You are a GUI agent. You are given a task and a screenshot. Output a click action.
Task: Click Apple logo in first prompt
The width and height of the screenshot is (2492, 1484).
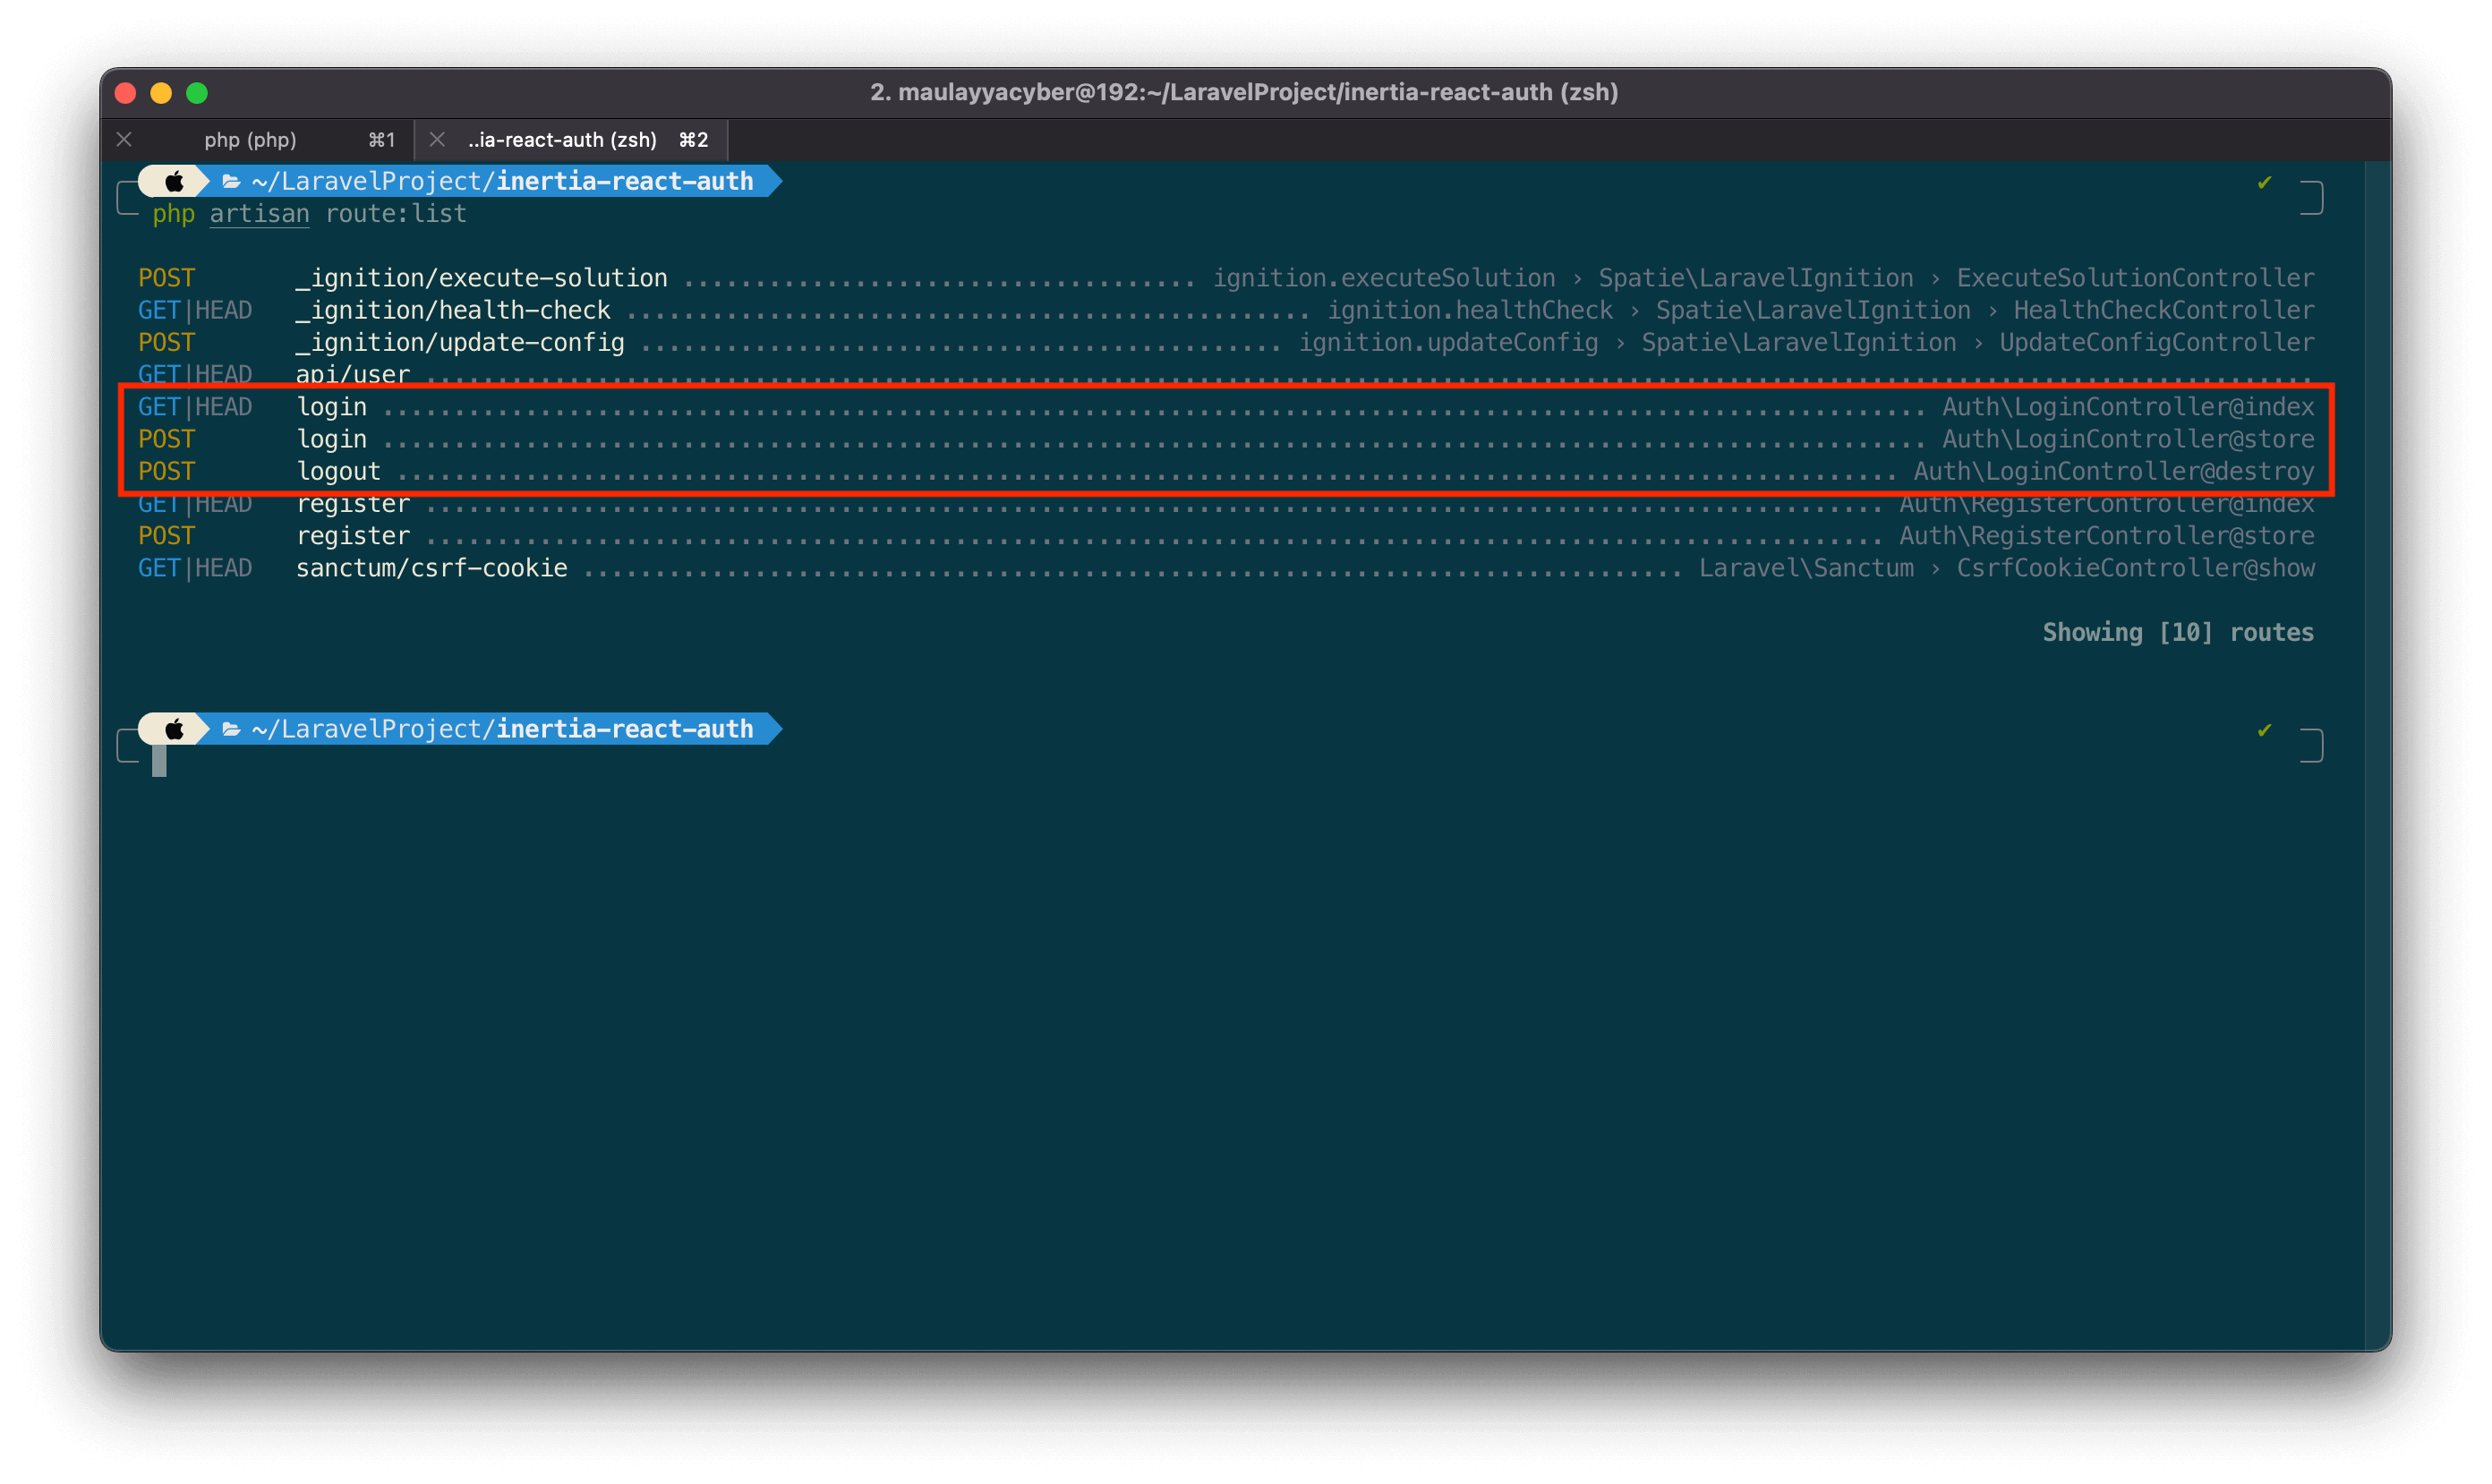174,181
